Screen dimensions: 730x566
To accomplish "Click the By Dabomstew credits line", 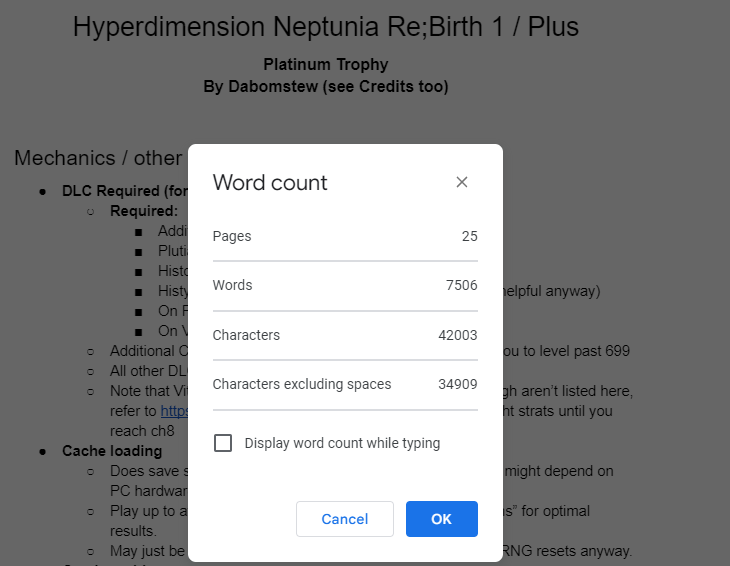I will (x=325, y=86).
